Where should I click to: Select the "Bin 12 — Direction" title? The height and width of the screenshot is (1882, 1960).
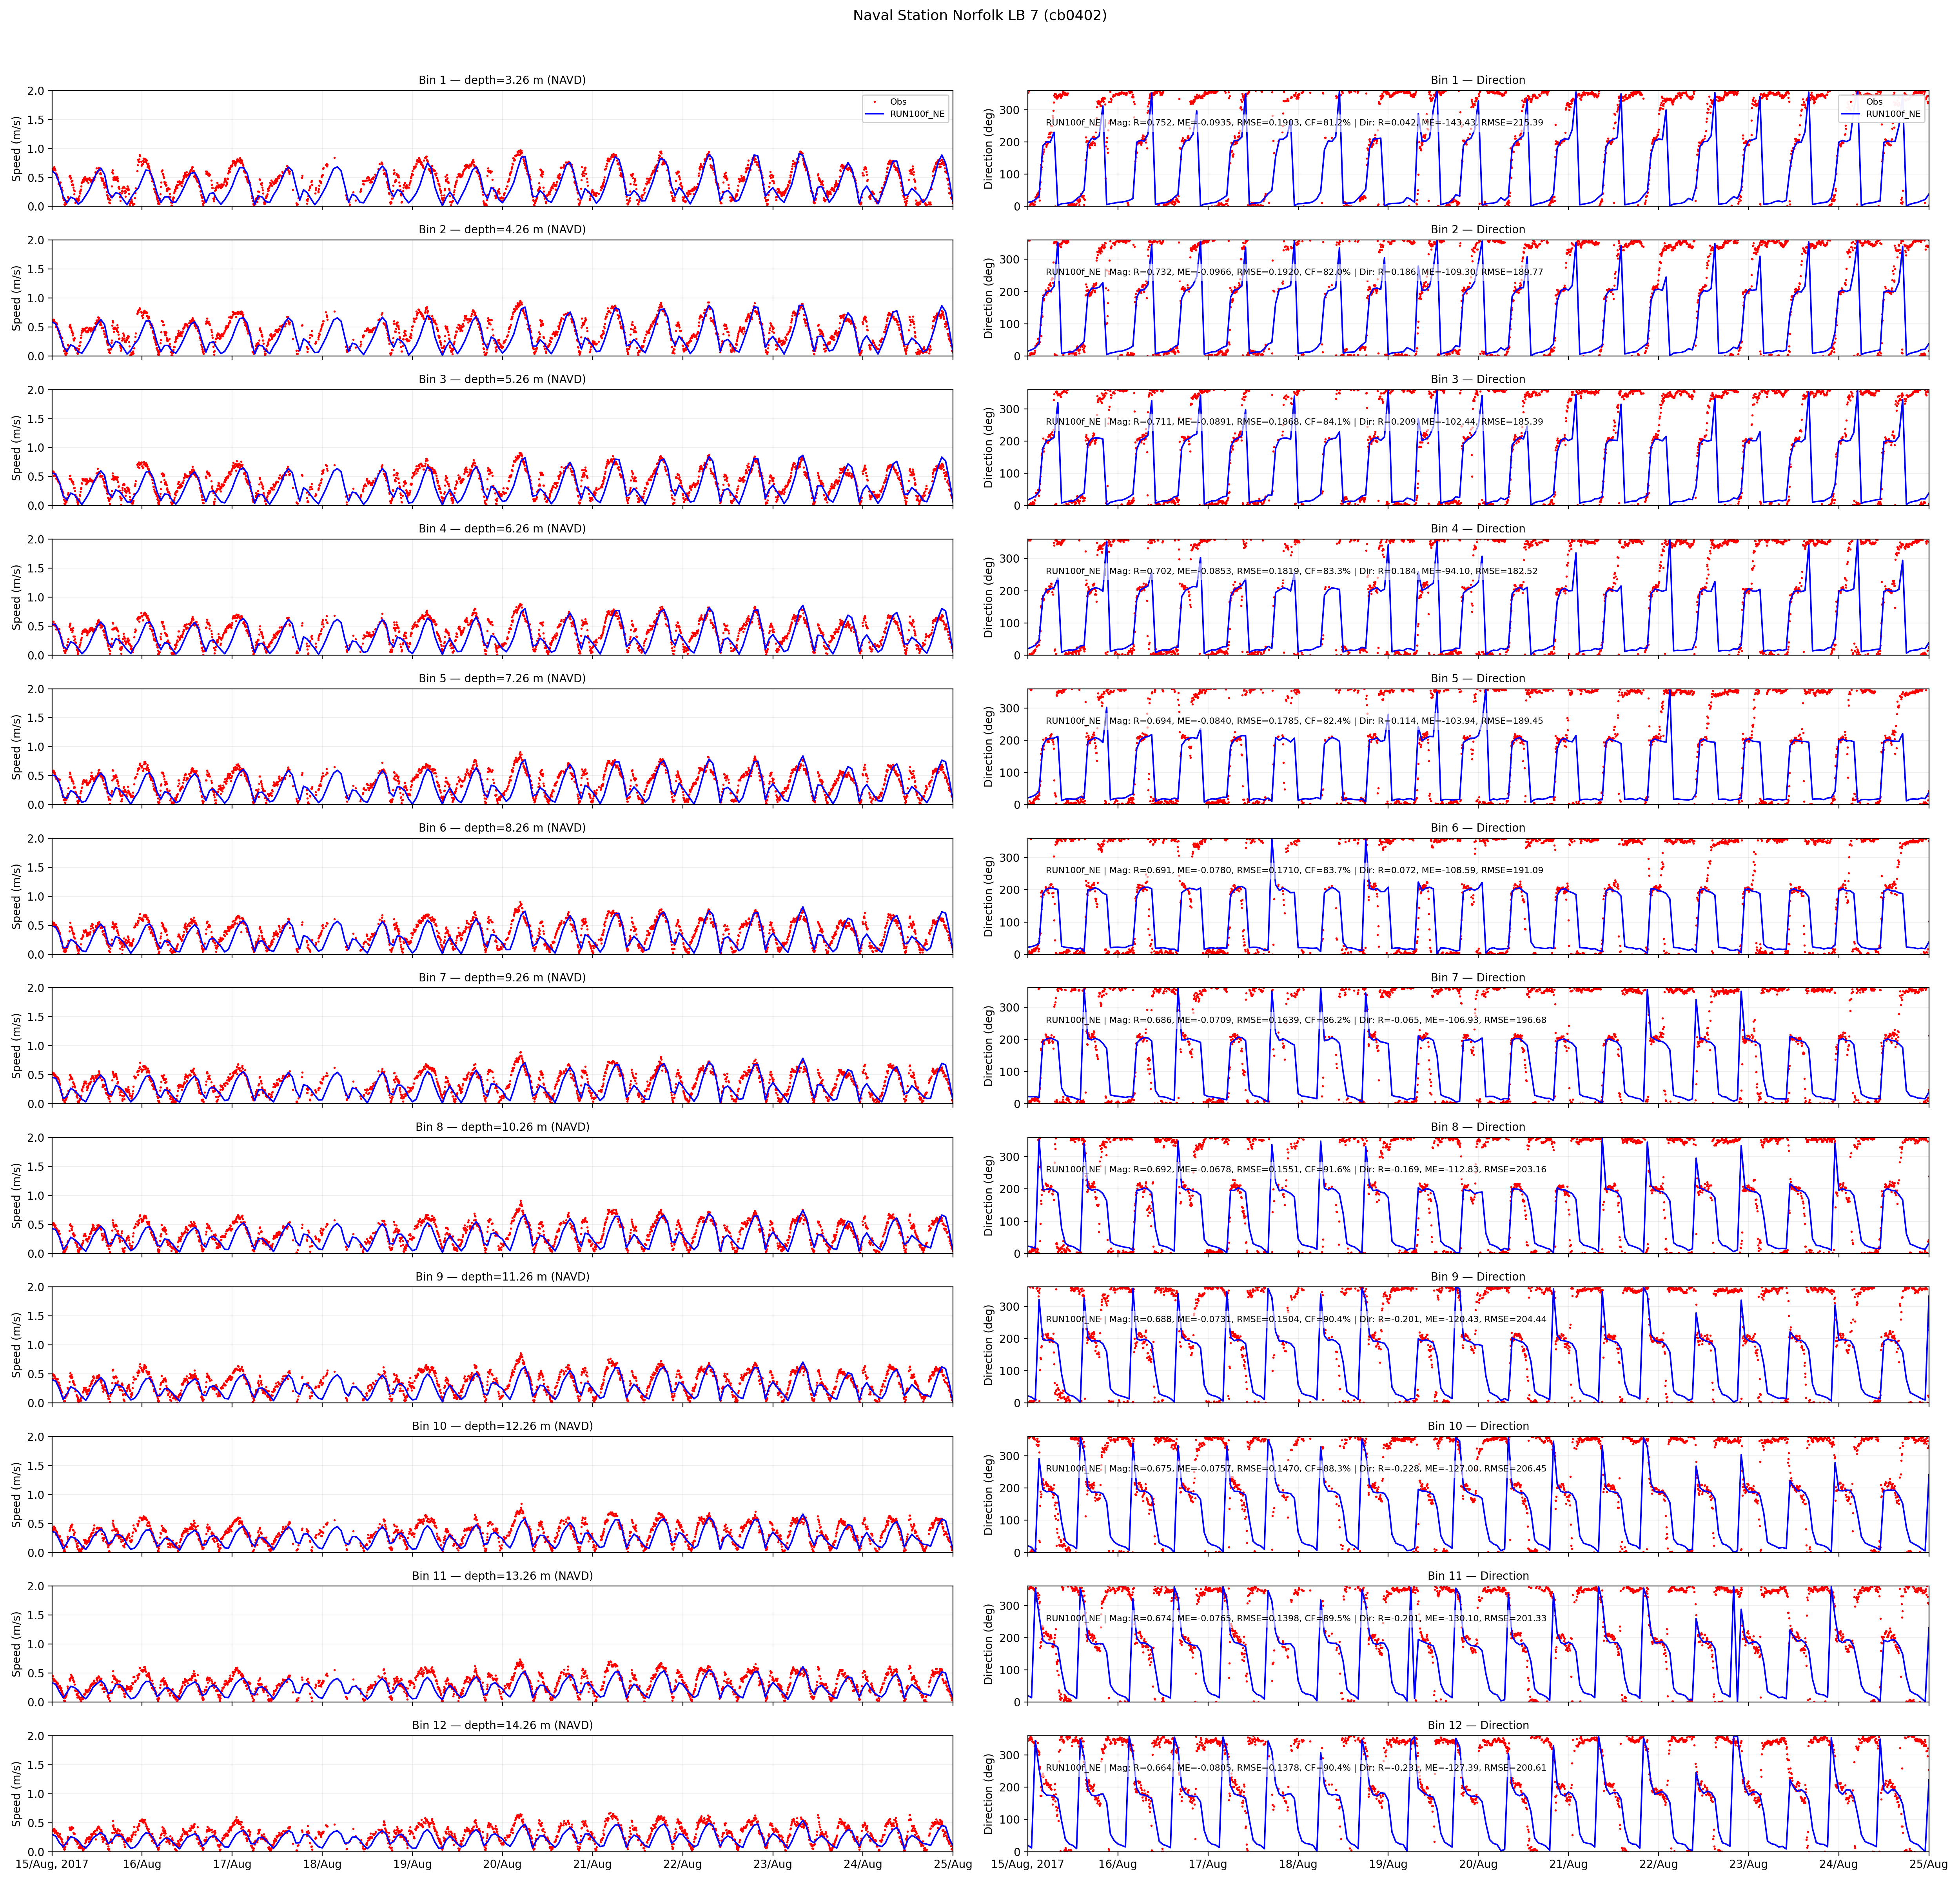pos(1478,1725)
